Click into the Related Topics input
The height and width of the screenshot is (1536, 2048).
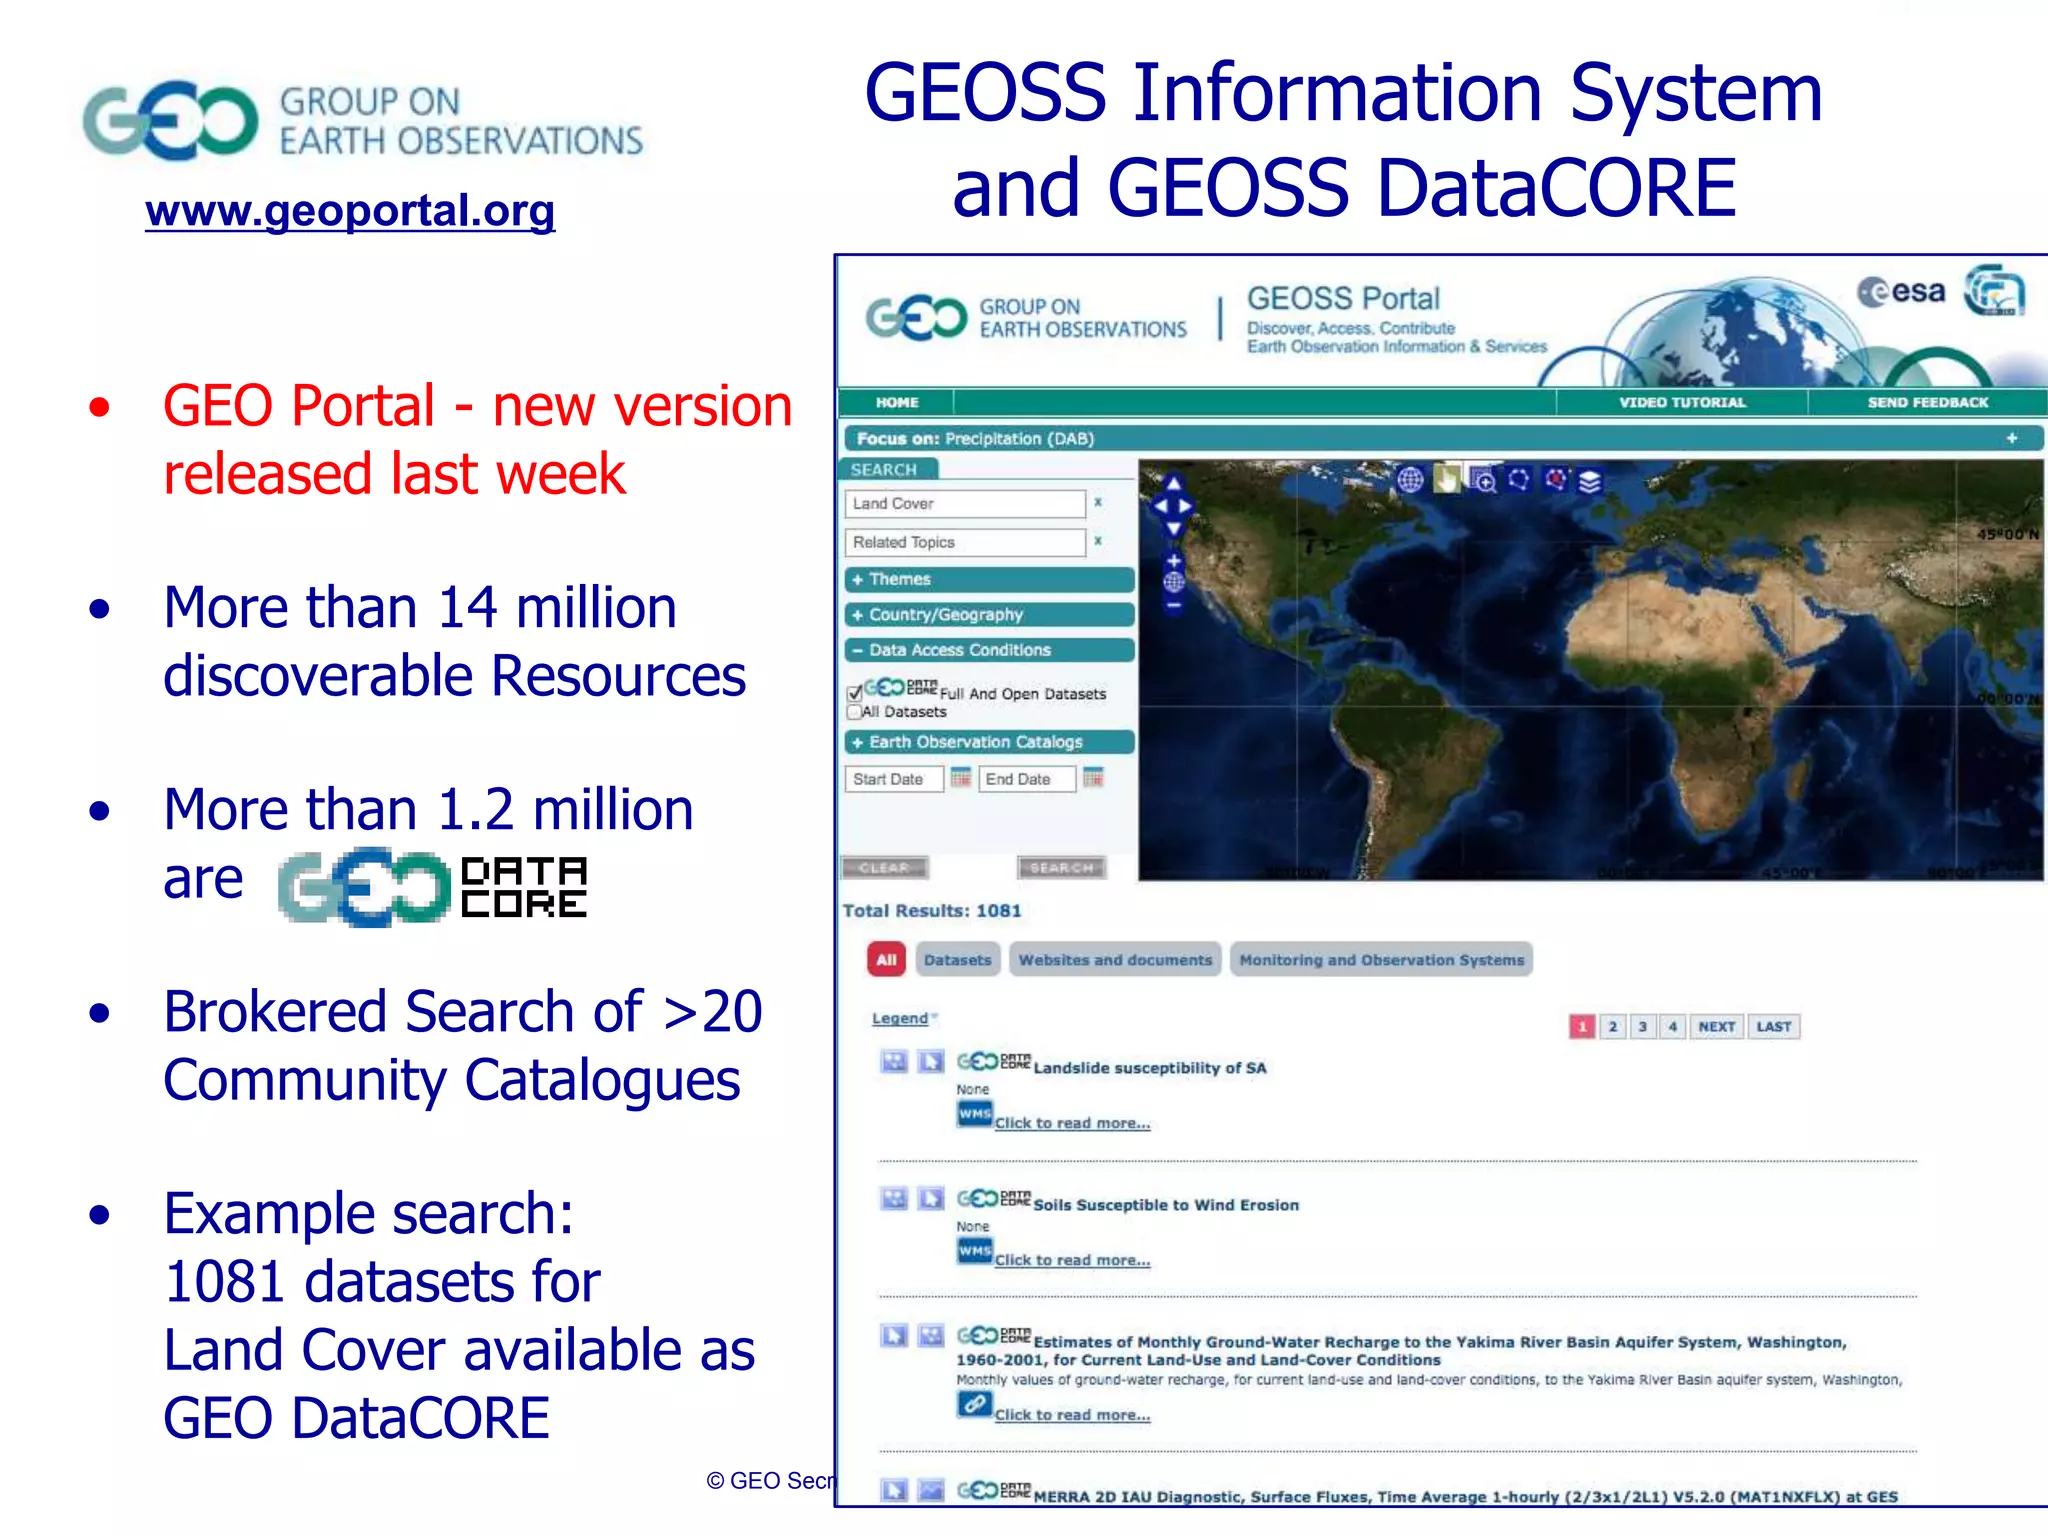coord(965,542)
